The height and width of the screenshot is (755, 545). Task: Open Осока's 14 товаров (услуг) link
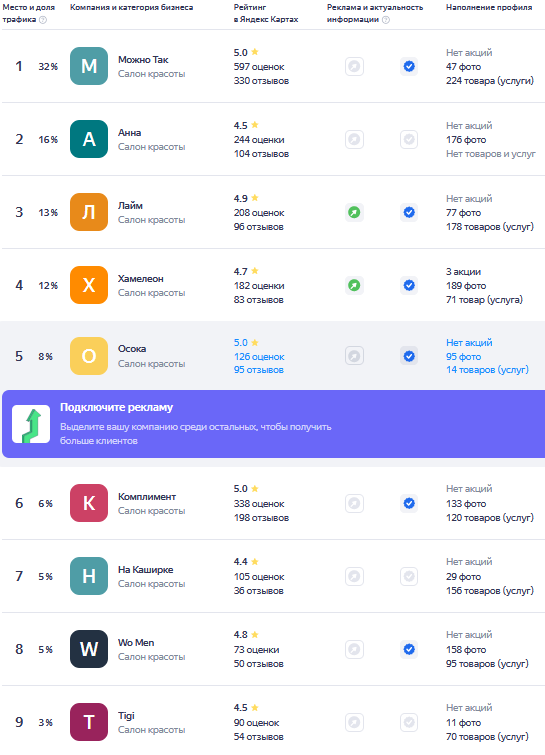[487, 370]
